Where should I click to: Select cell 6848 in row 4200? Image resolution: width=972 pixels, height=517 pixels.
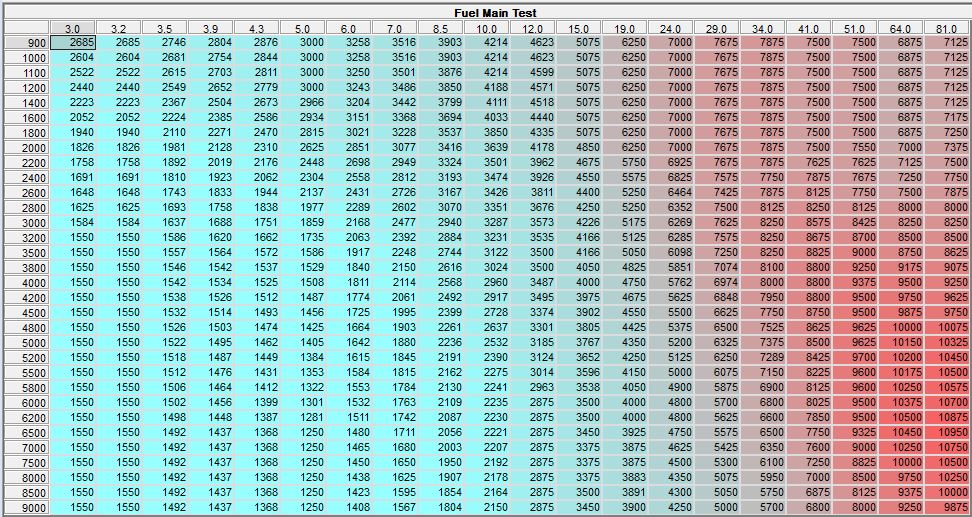point(717,297)
